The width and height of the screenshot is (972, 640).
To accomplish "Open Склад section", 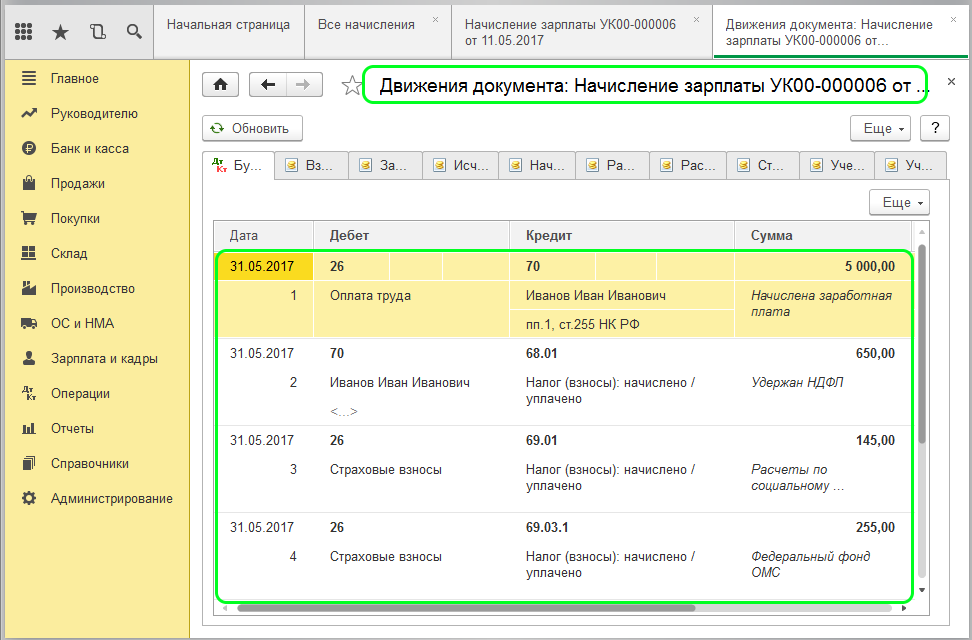I will [69, 253].
